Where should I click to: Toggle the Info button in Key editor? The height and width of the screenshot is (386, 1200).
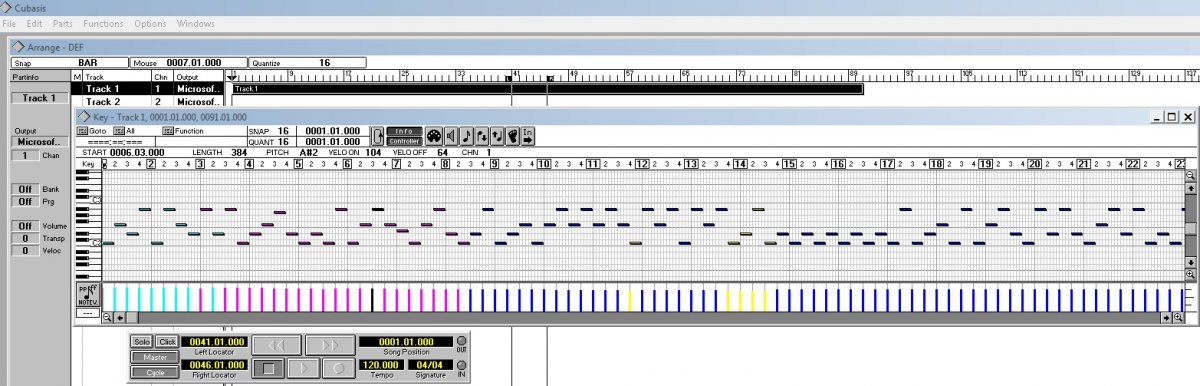click(x=404, y=131)
